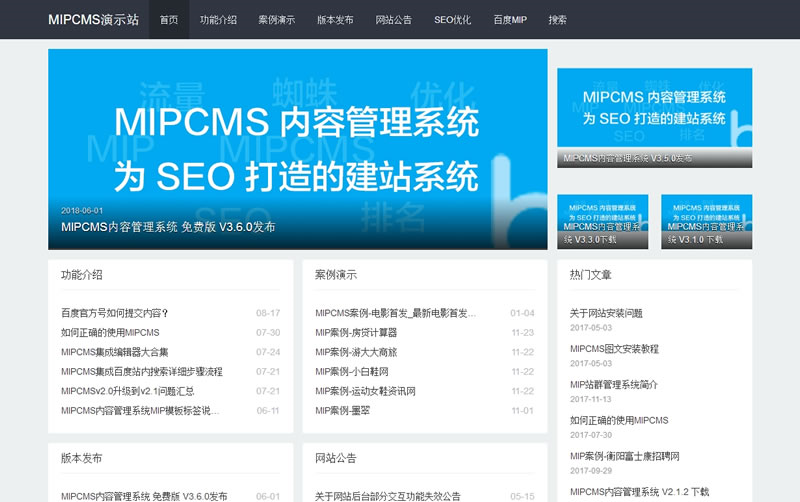800x502 pixels.
Task: Open article MIPCMSv2.0升级到v2.1问题汇总
Action: [128, 391]
